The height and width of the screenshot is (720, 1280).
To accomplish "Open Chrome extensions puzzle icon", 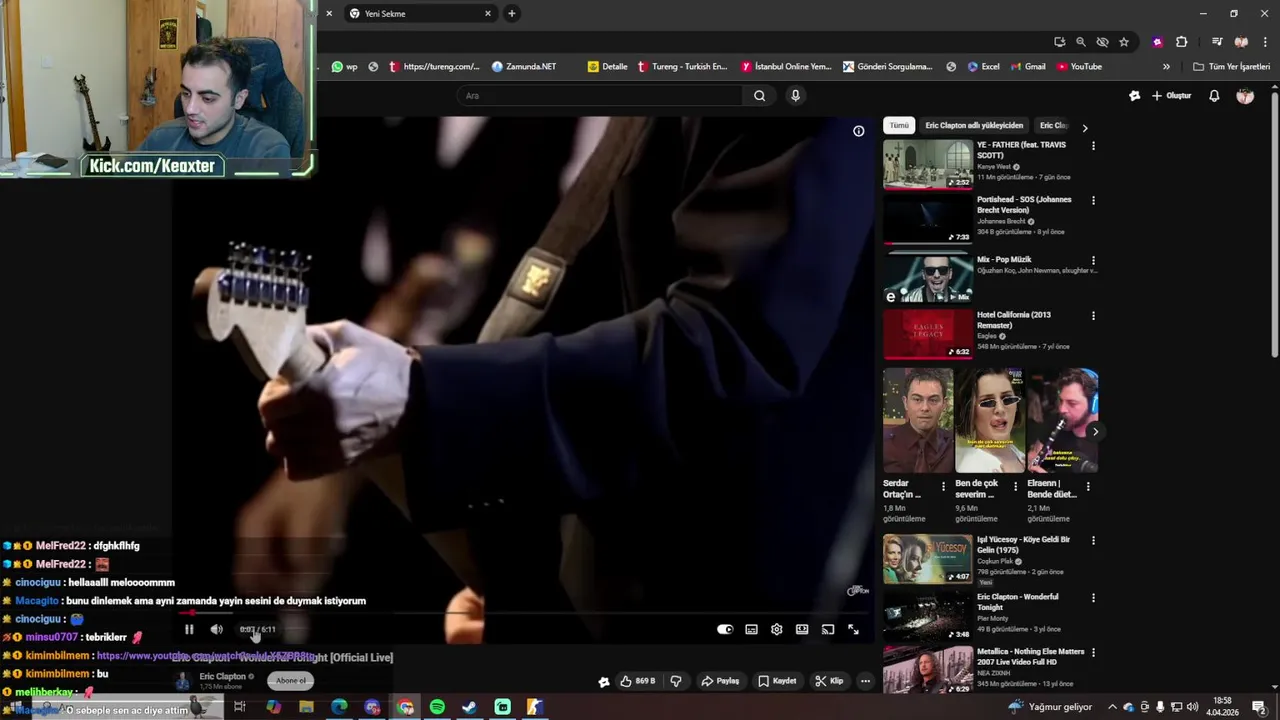I will pyautogui.click(x=1181, y=42).
